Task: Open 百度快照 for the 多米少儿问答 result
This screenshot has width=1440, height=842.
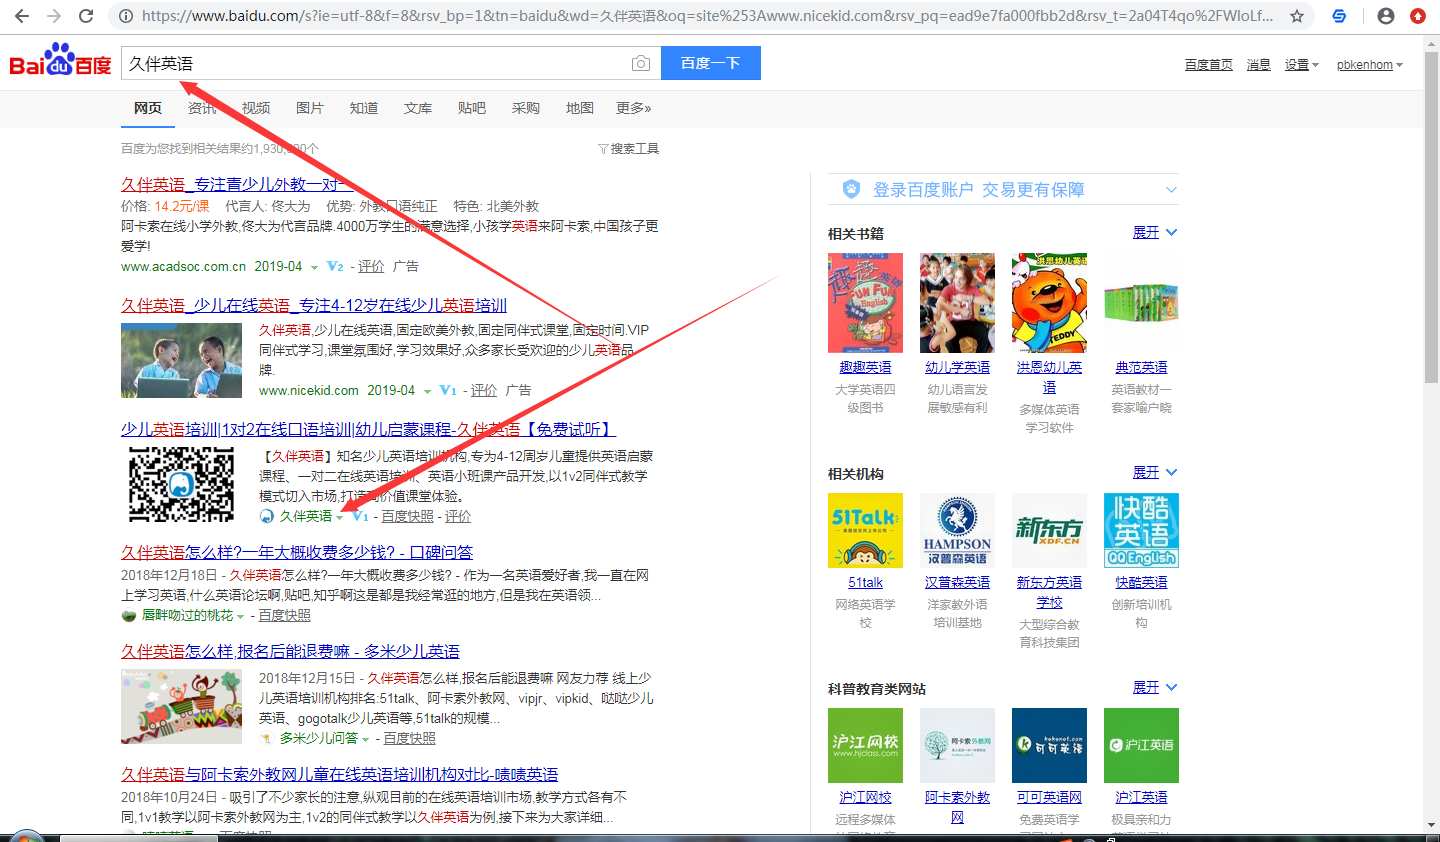Action: pyautogui.click(x=410, y=738)
